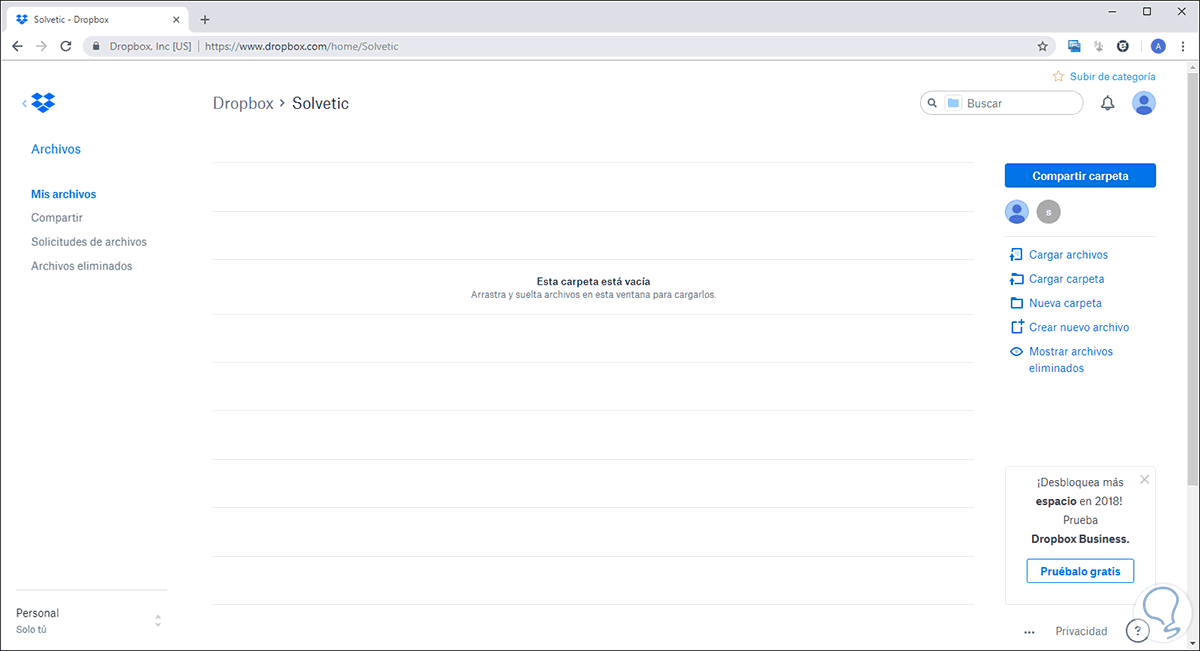Click the site security padlock icon
The image size is (1200, 651).
click(96, 46)
